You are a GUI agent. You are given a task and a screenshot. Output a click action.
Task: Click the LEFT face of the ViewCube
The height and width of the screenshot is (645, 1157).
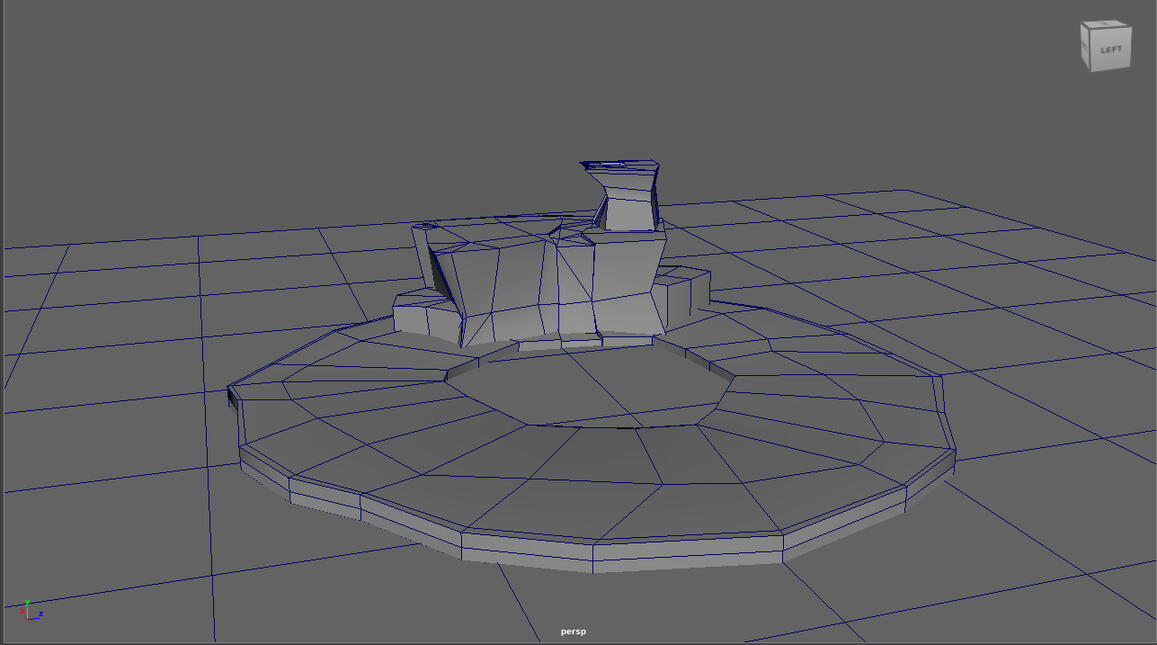[1111, 50]
